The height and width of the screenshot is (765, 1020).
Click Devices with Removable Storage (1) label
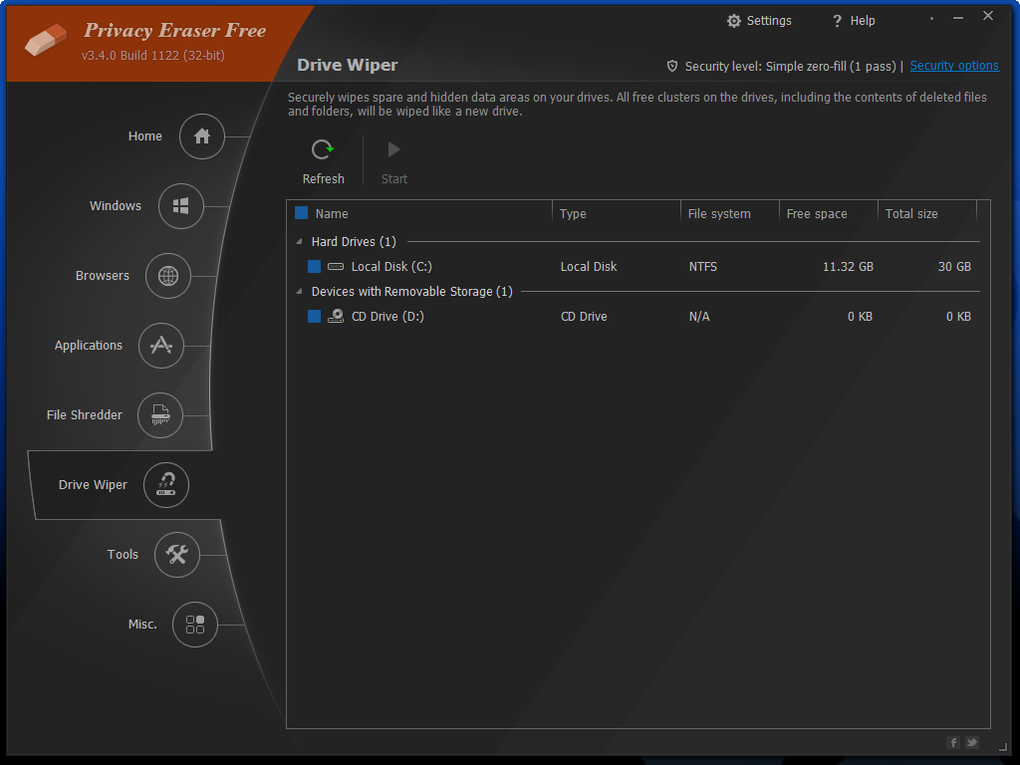click(412, 291)
